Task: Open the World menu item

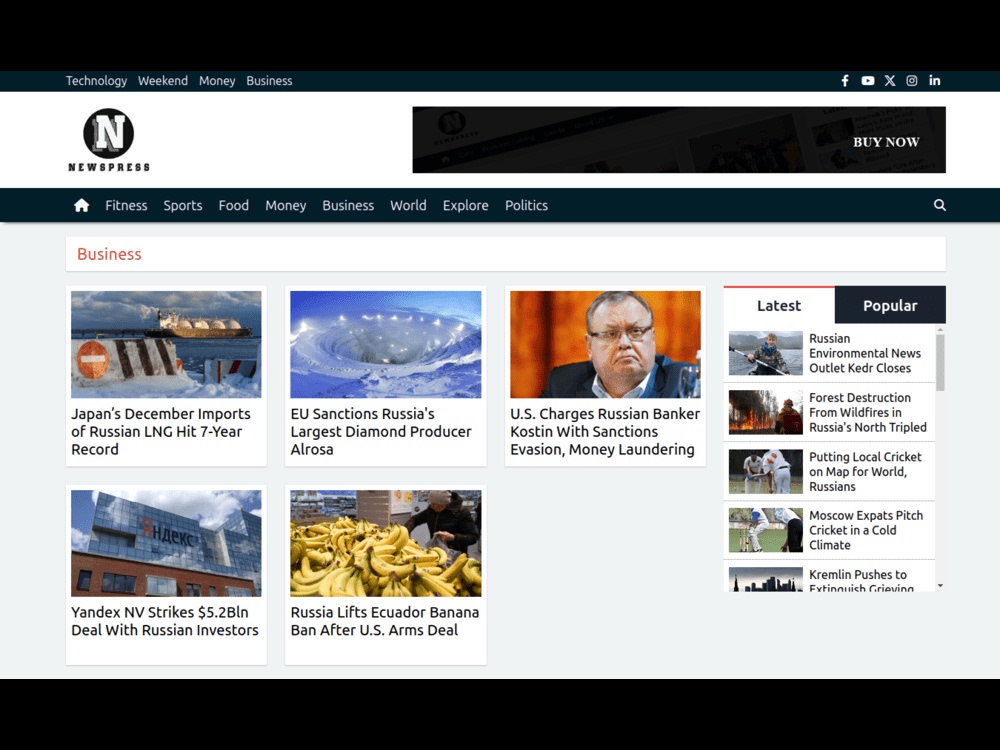Action: pos(408,205)
